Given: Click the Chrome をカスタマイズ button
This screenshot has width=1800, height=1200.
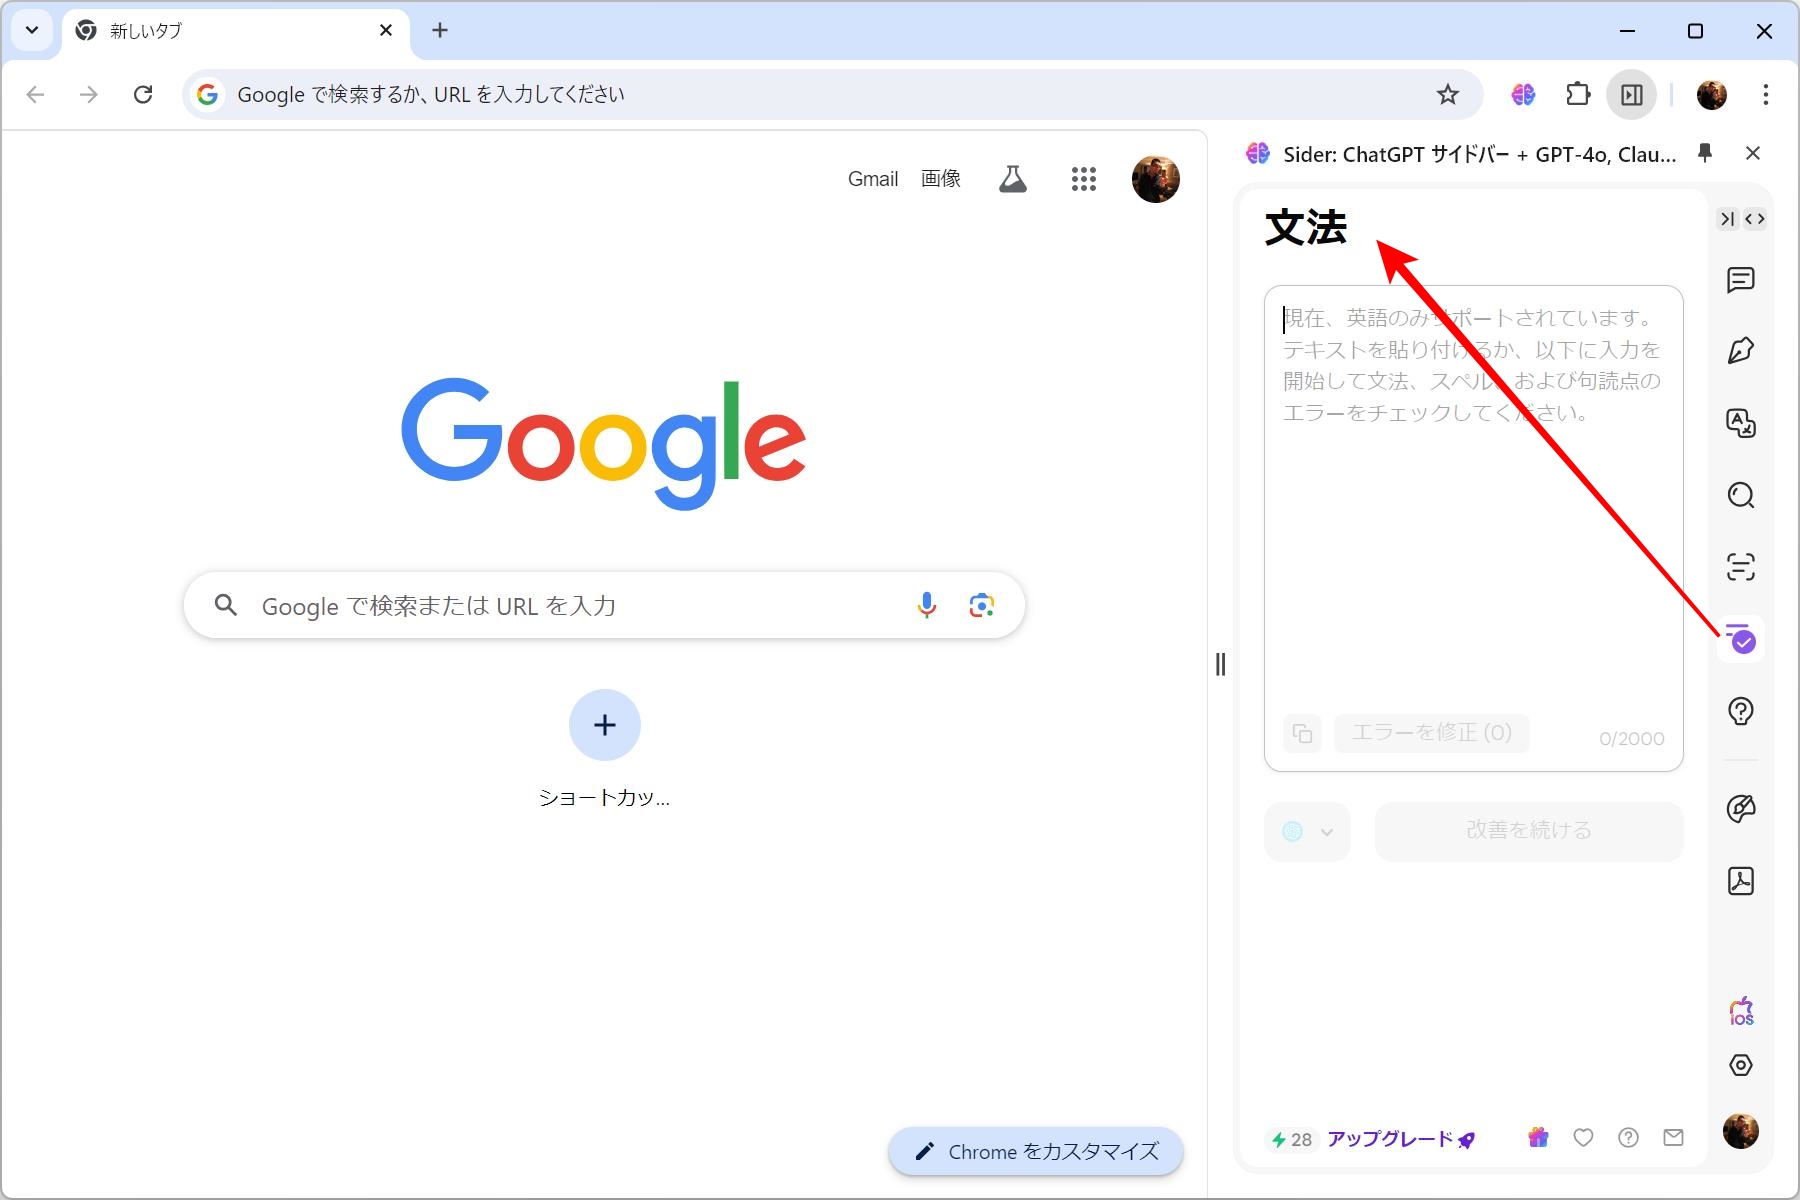Looking at the screenshot, I should 1036,1152.
